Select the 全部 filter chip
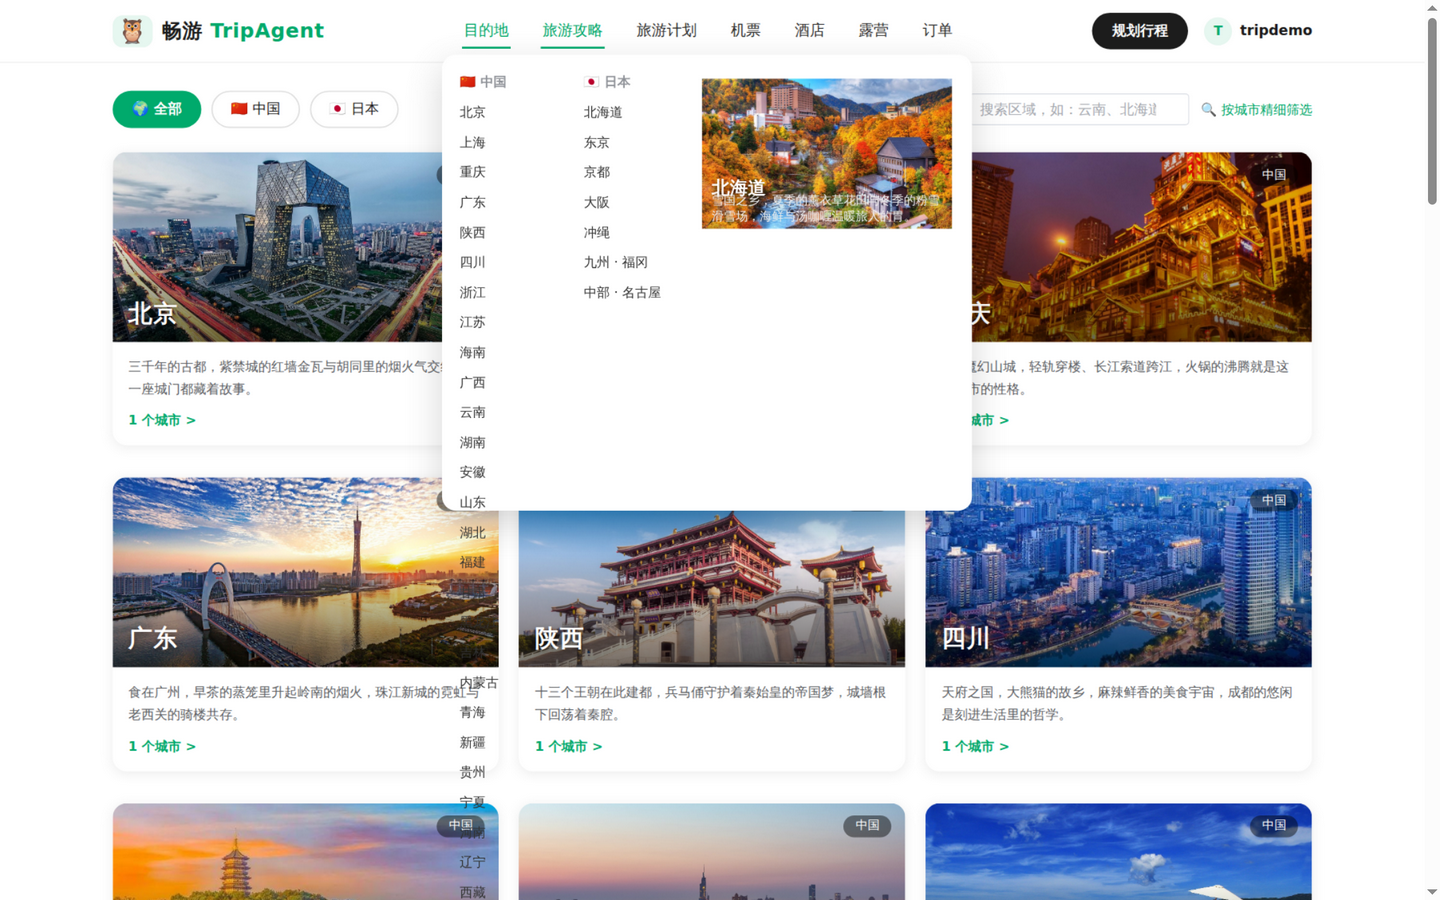Viewport: 1440px width, 900px height. click(157, 109)
